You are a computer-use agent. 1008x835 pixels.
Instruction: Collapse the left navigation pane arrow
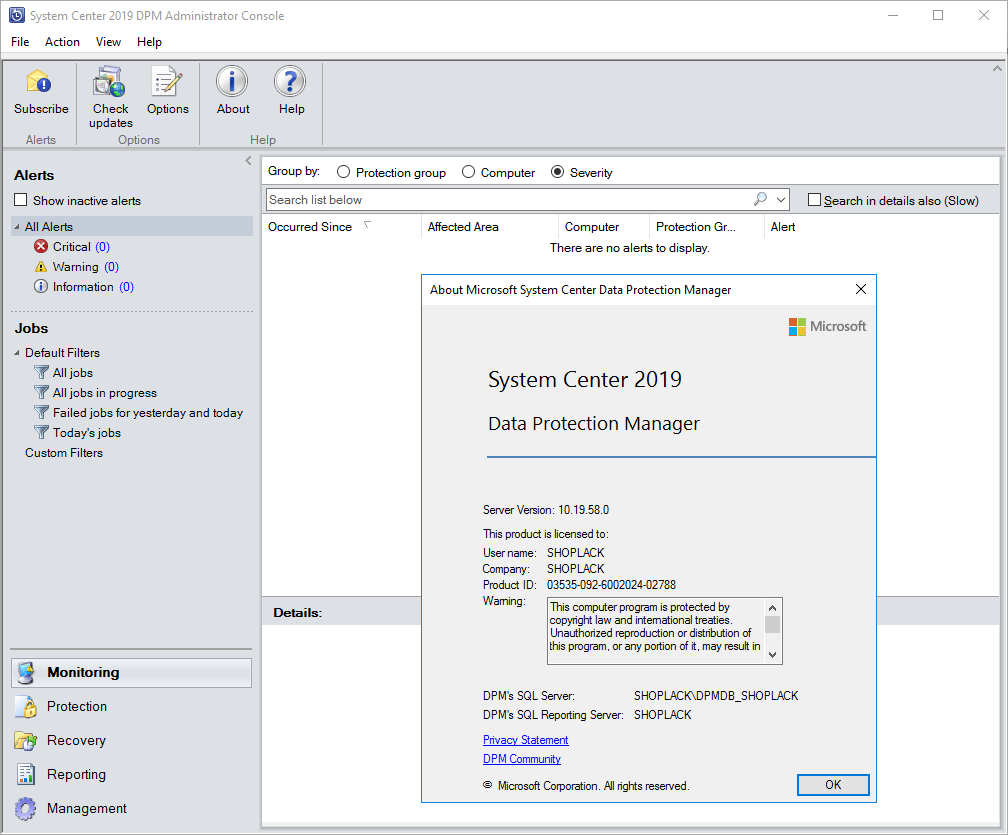(248, 161)
